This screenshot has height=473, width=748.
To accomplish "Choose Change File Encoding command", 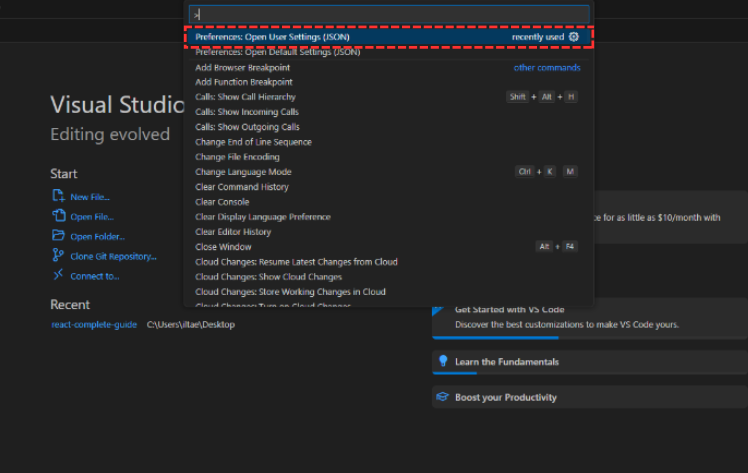I will click(389, 157).
